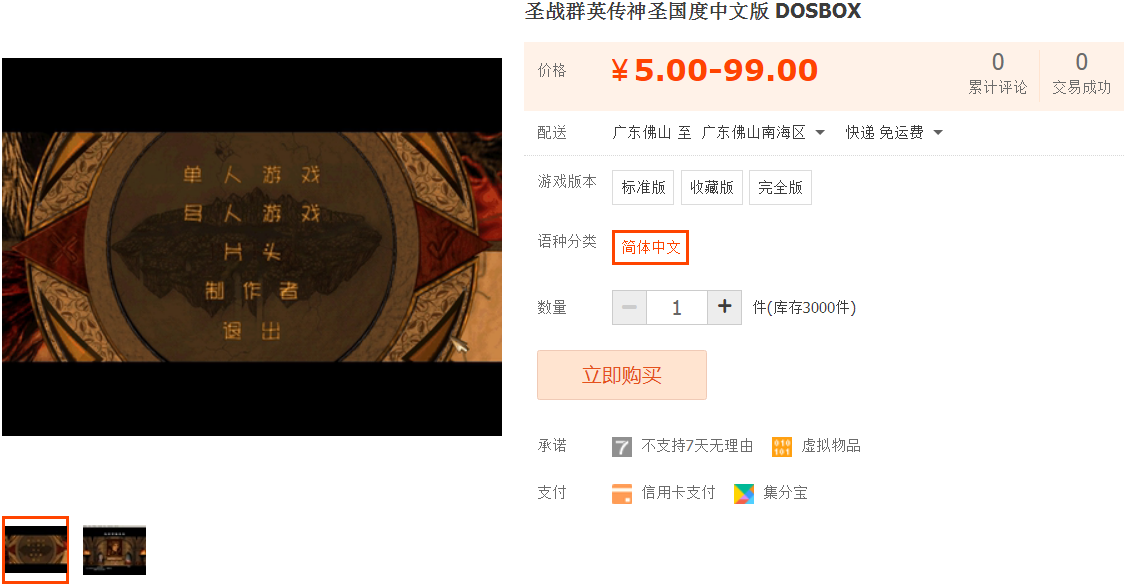
Task: Click the quantity input field
Action: click(677, 307)
